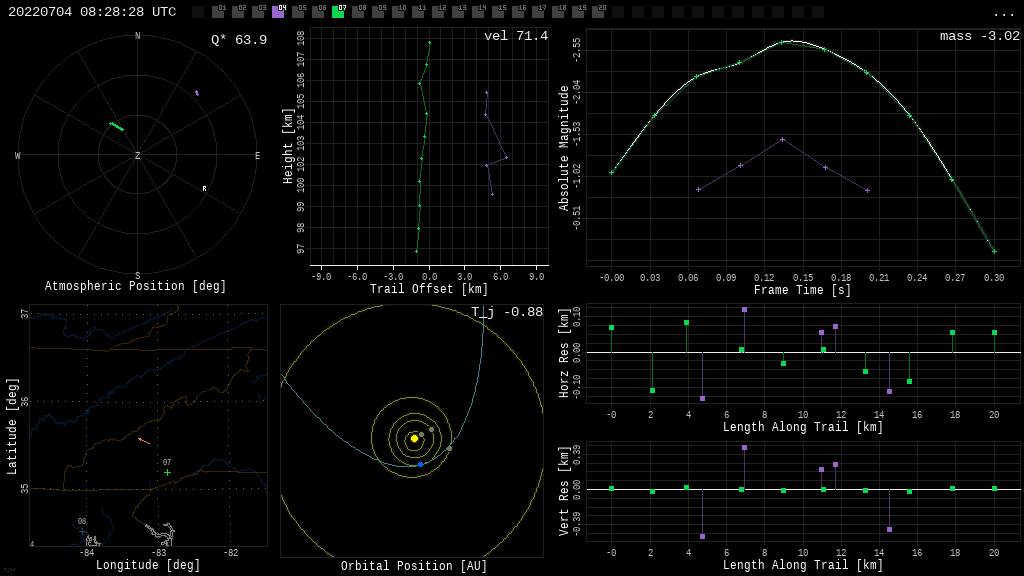Image resolution: width=1024 pixels, height=576 pixels.
Task: Select the station 10 indicator box
Action: (398, 12)
